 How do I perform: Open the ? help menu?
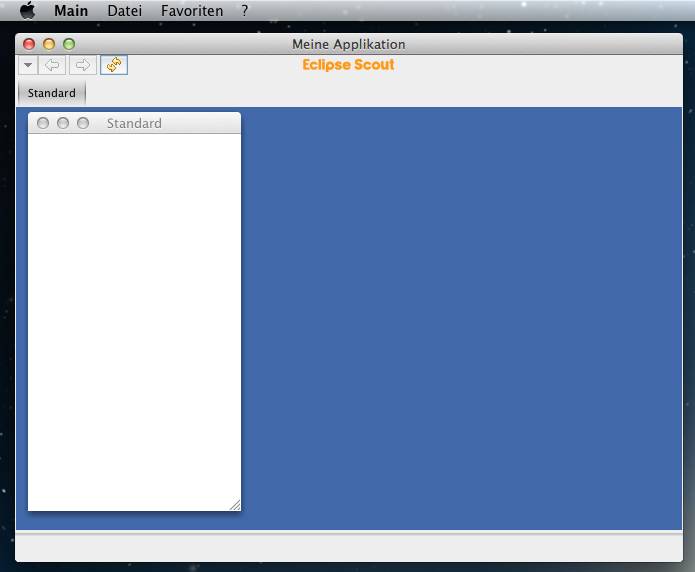(x=245, y=11)
